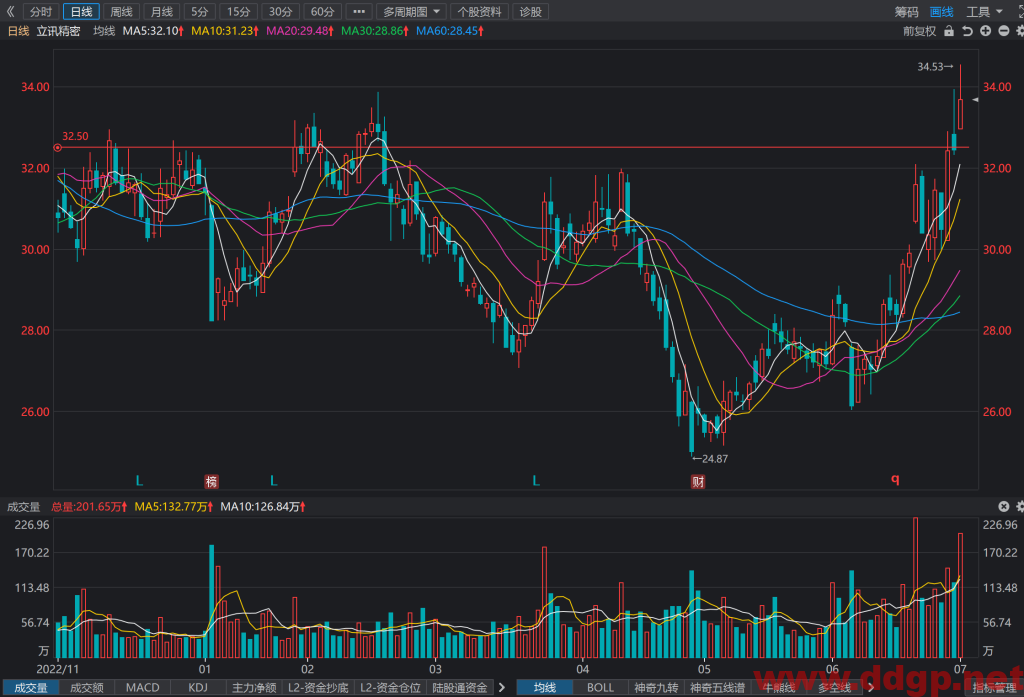Viewport: 1024px width, 697px height.
Task: Switch sub-indicator to 陆股通资金
Action: (460, 687)
